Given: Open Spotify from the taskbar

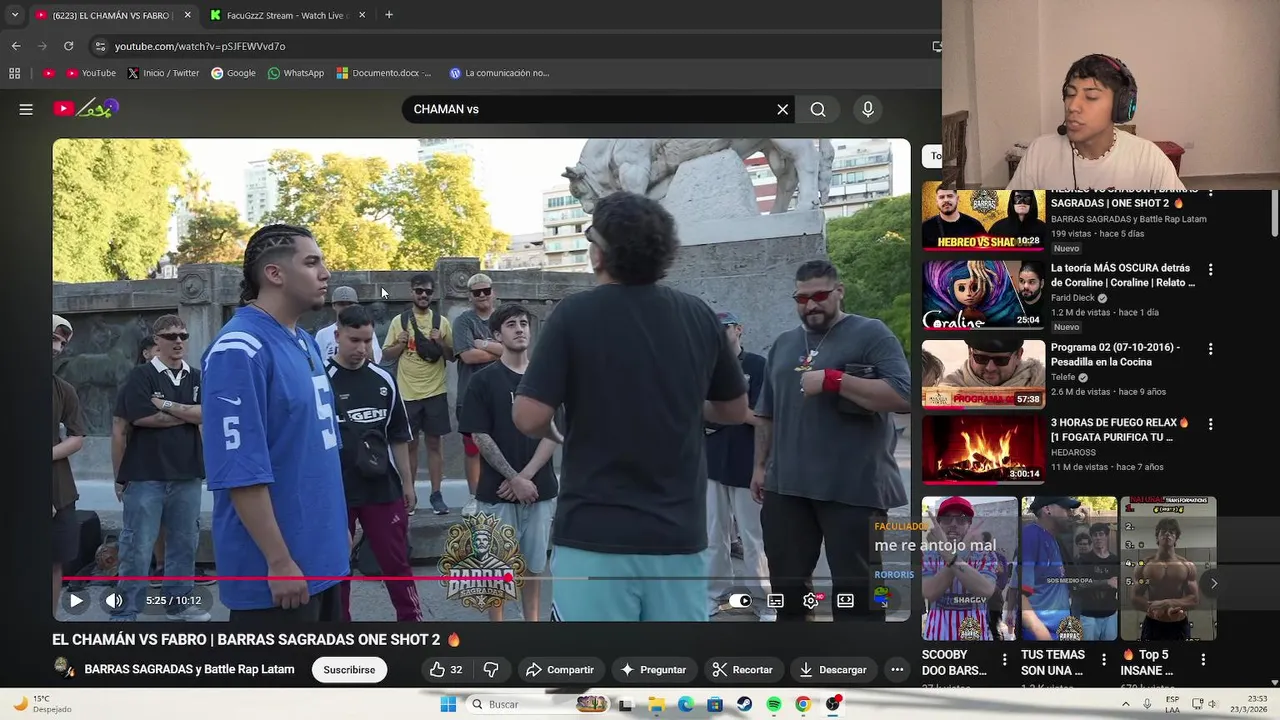Looking at the screenshot, I should click(x=774, y=704).
